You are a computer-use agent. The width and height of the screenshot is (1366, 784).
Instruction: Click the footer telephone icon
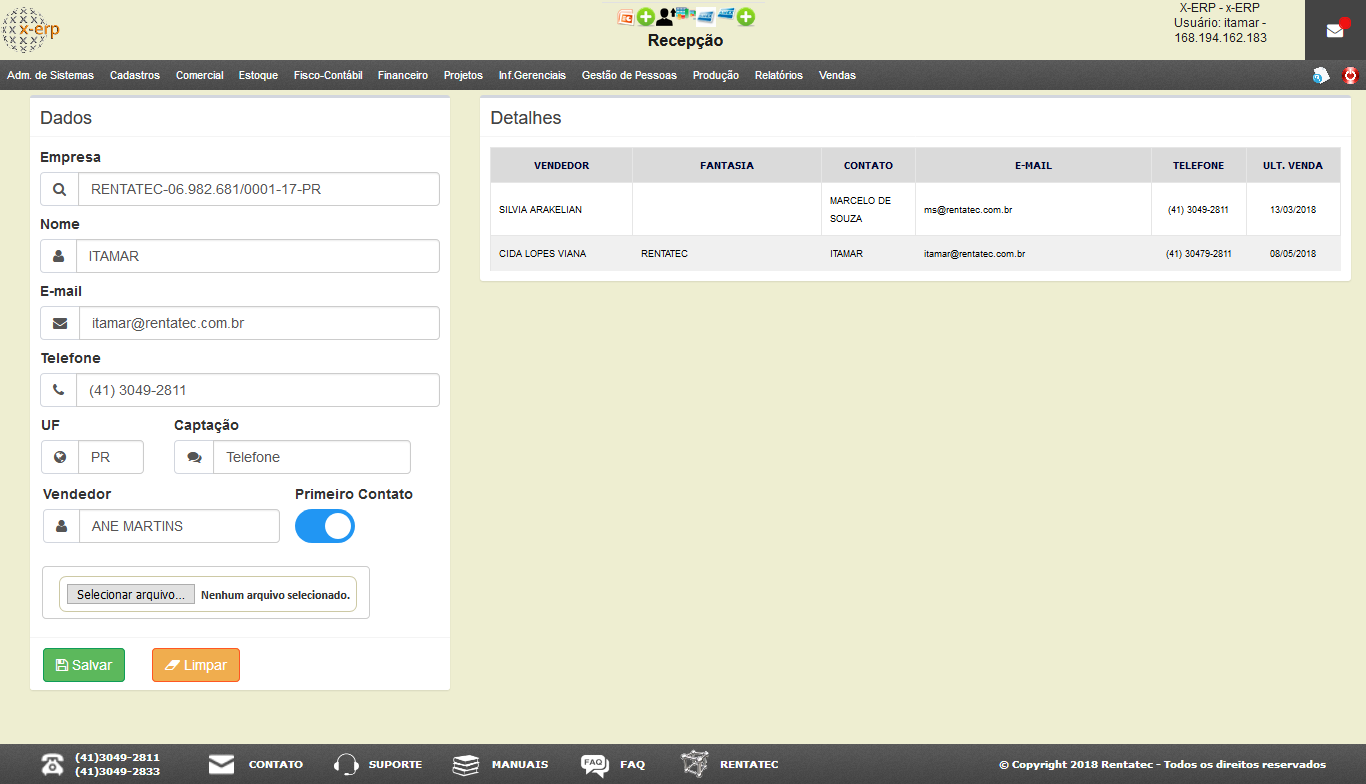click(52, 764)
